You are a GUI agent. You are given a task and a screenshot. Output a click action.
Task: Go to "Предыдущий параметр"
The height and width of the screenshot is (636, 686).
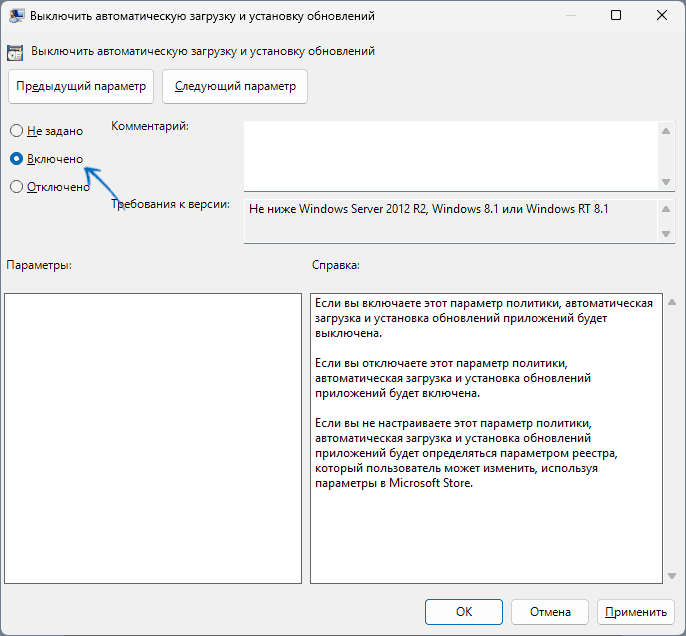[x=81, y=86]
